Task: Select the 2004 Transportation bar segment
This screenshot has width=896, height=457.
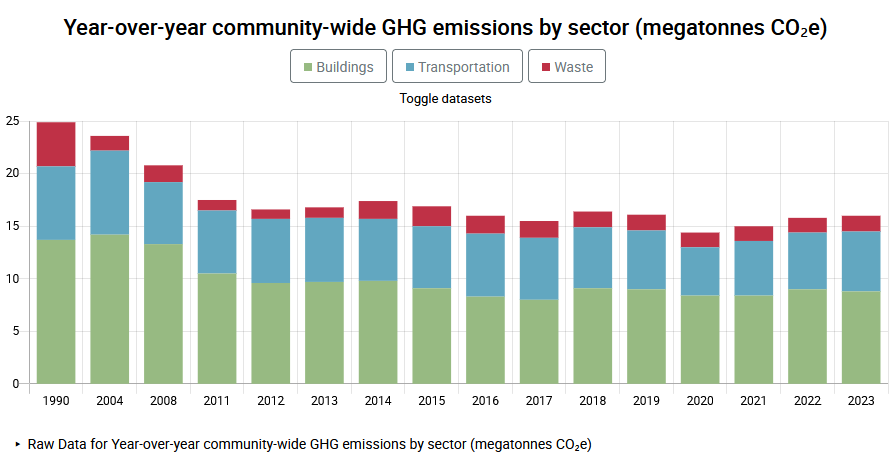Action: (110, 192)
